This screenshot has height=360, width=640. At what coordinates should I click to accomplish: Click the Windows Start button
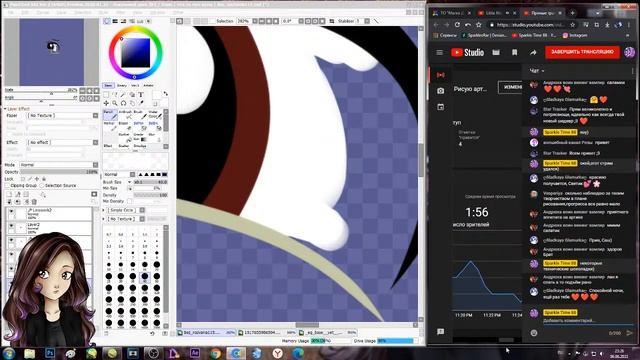click(x=9, y=353)
